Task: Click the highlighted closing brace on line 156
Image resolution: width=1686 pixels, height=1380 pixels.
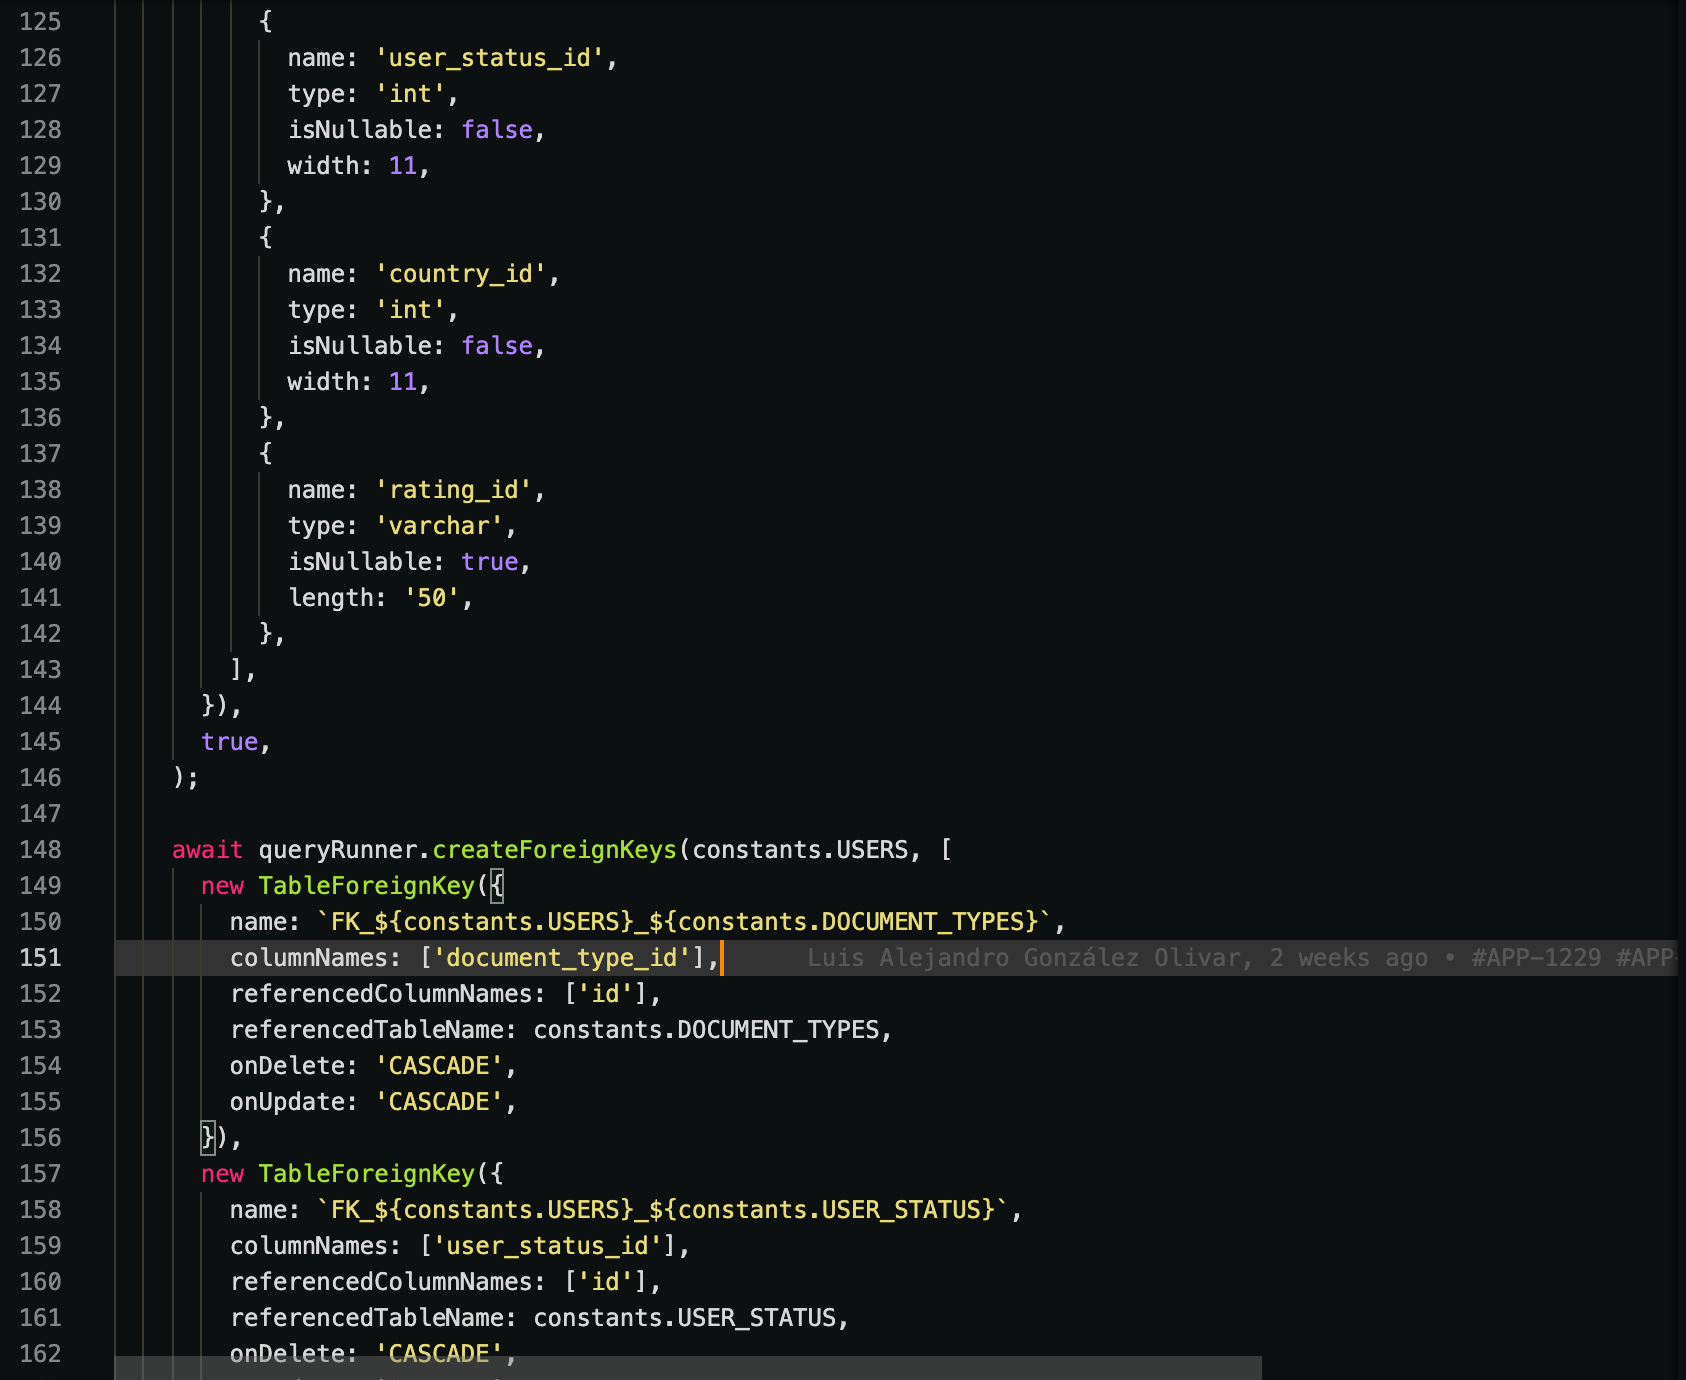Action: coord(208,1138)
